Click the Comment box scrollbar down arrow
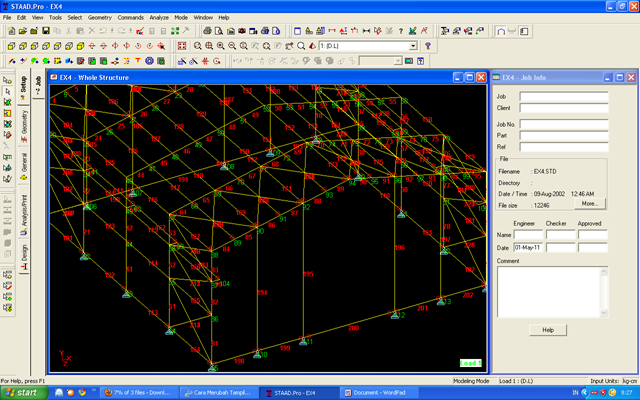640x400 pixels. pos(604,313)
